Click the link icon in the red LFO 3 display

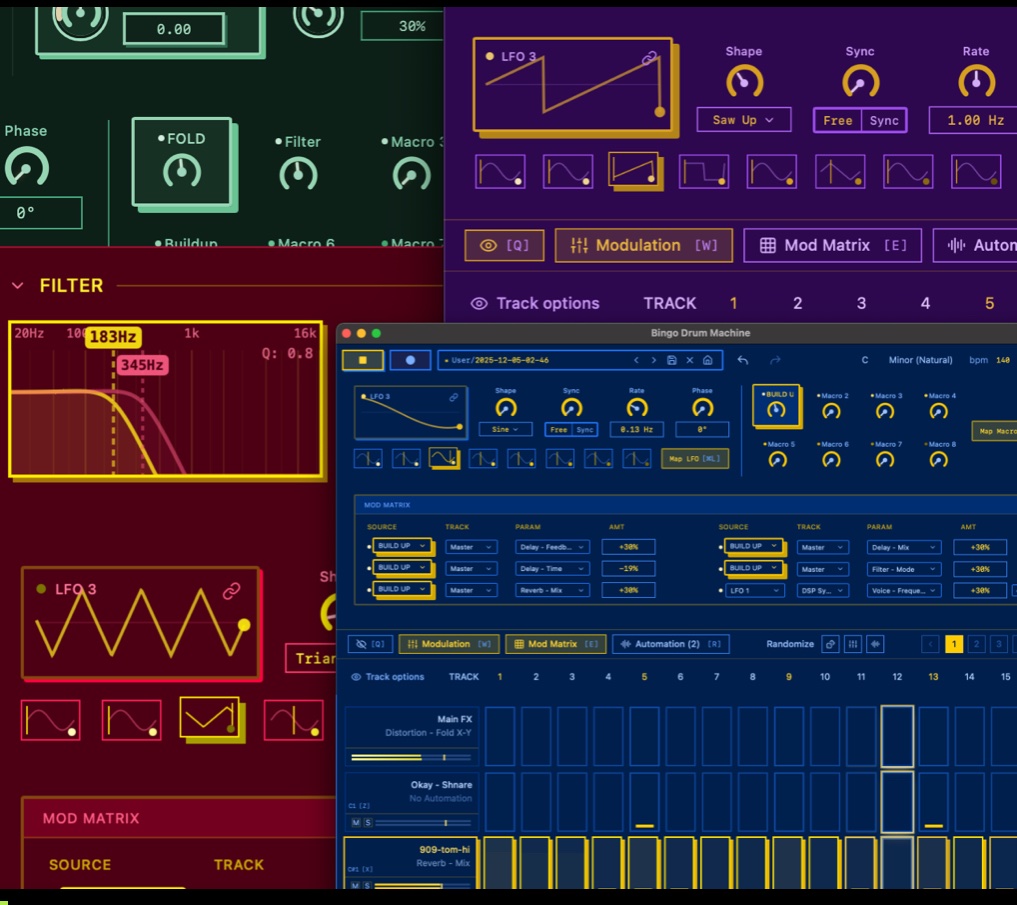pyautogui.click(x=232, y=591)
